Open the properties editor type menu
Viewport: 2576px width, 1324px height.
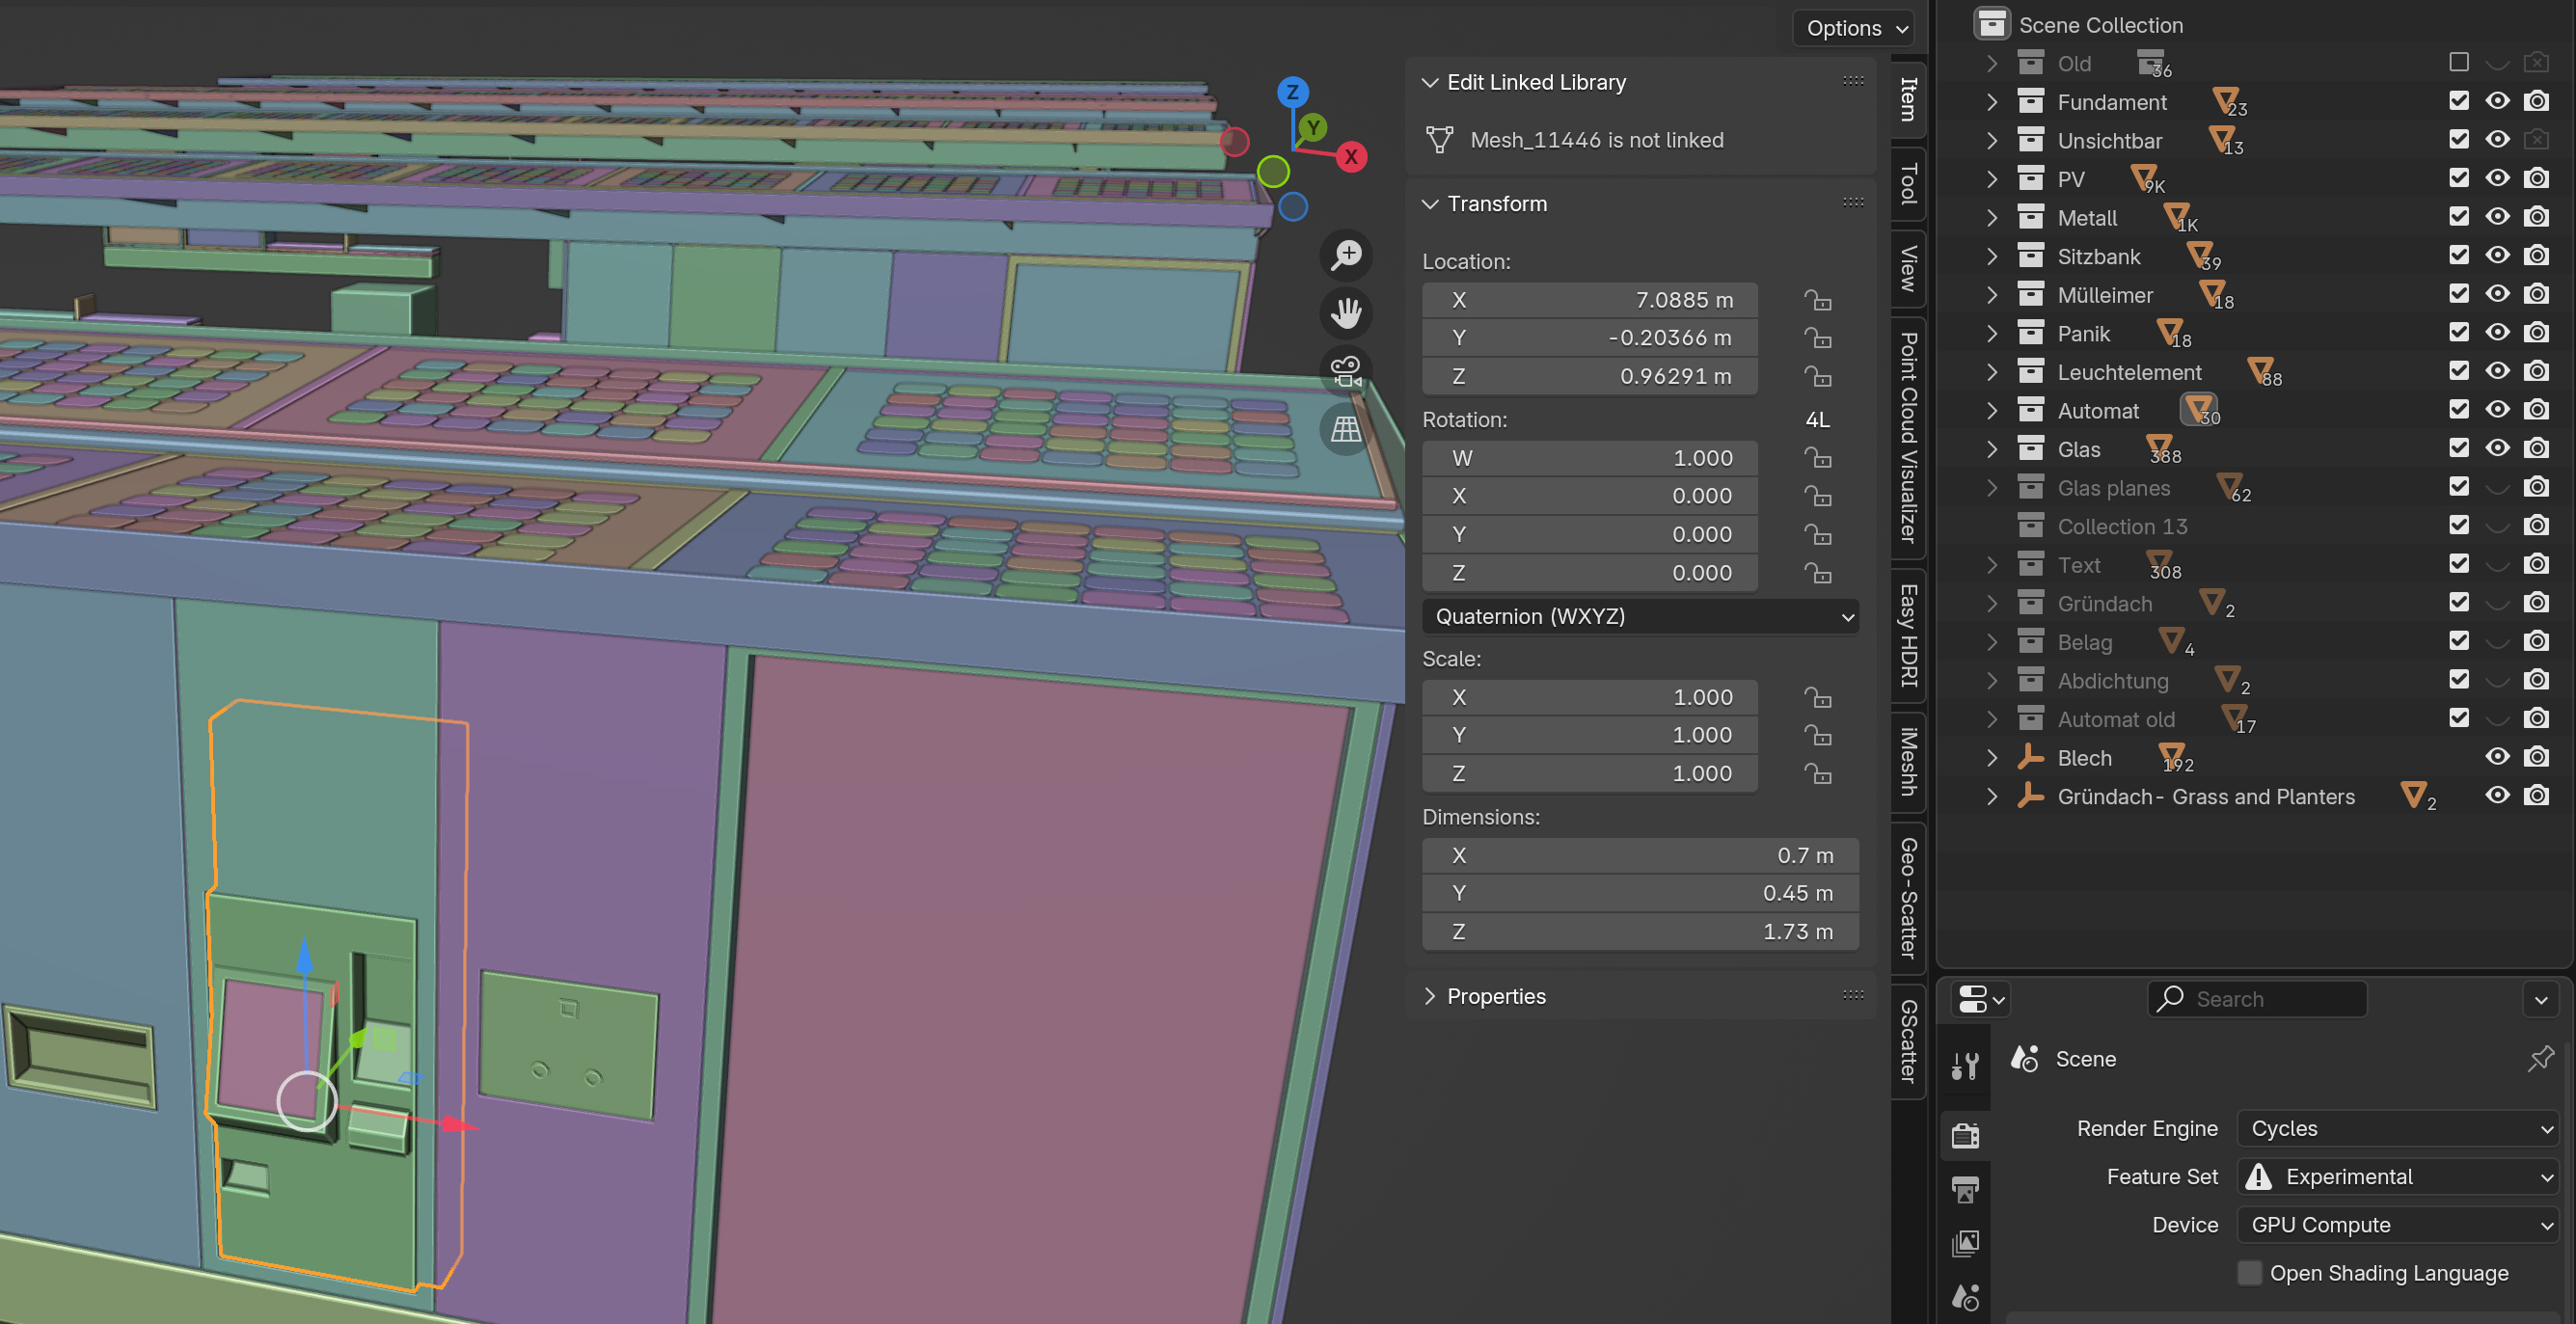[x=1980, y=998]
